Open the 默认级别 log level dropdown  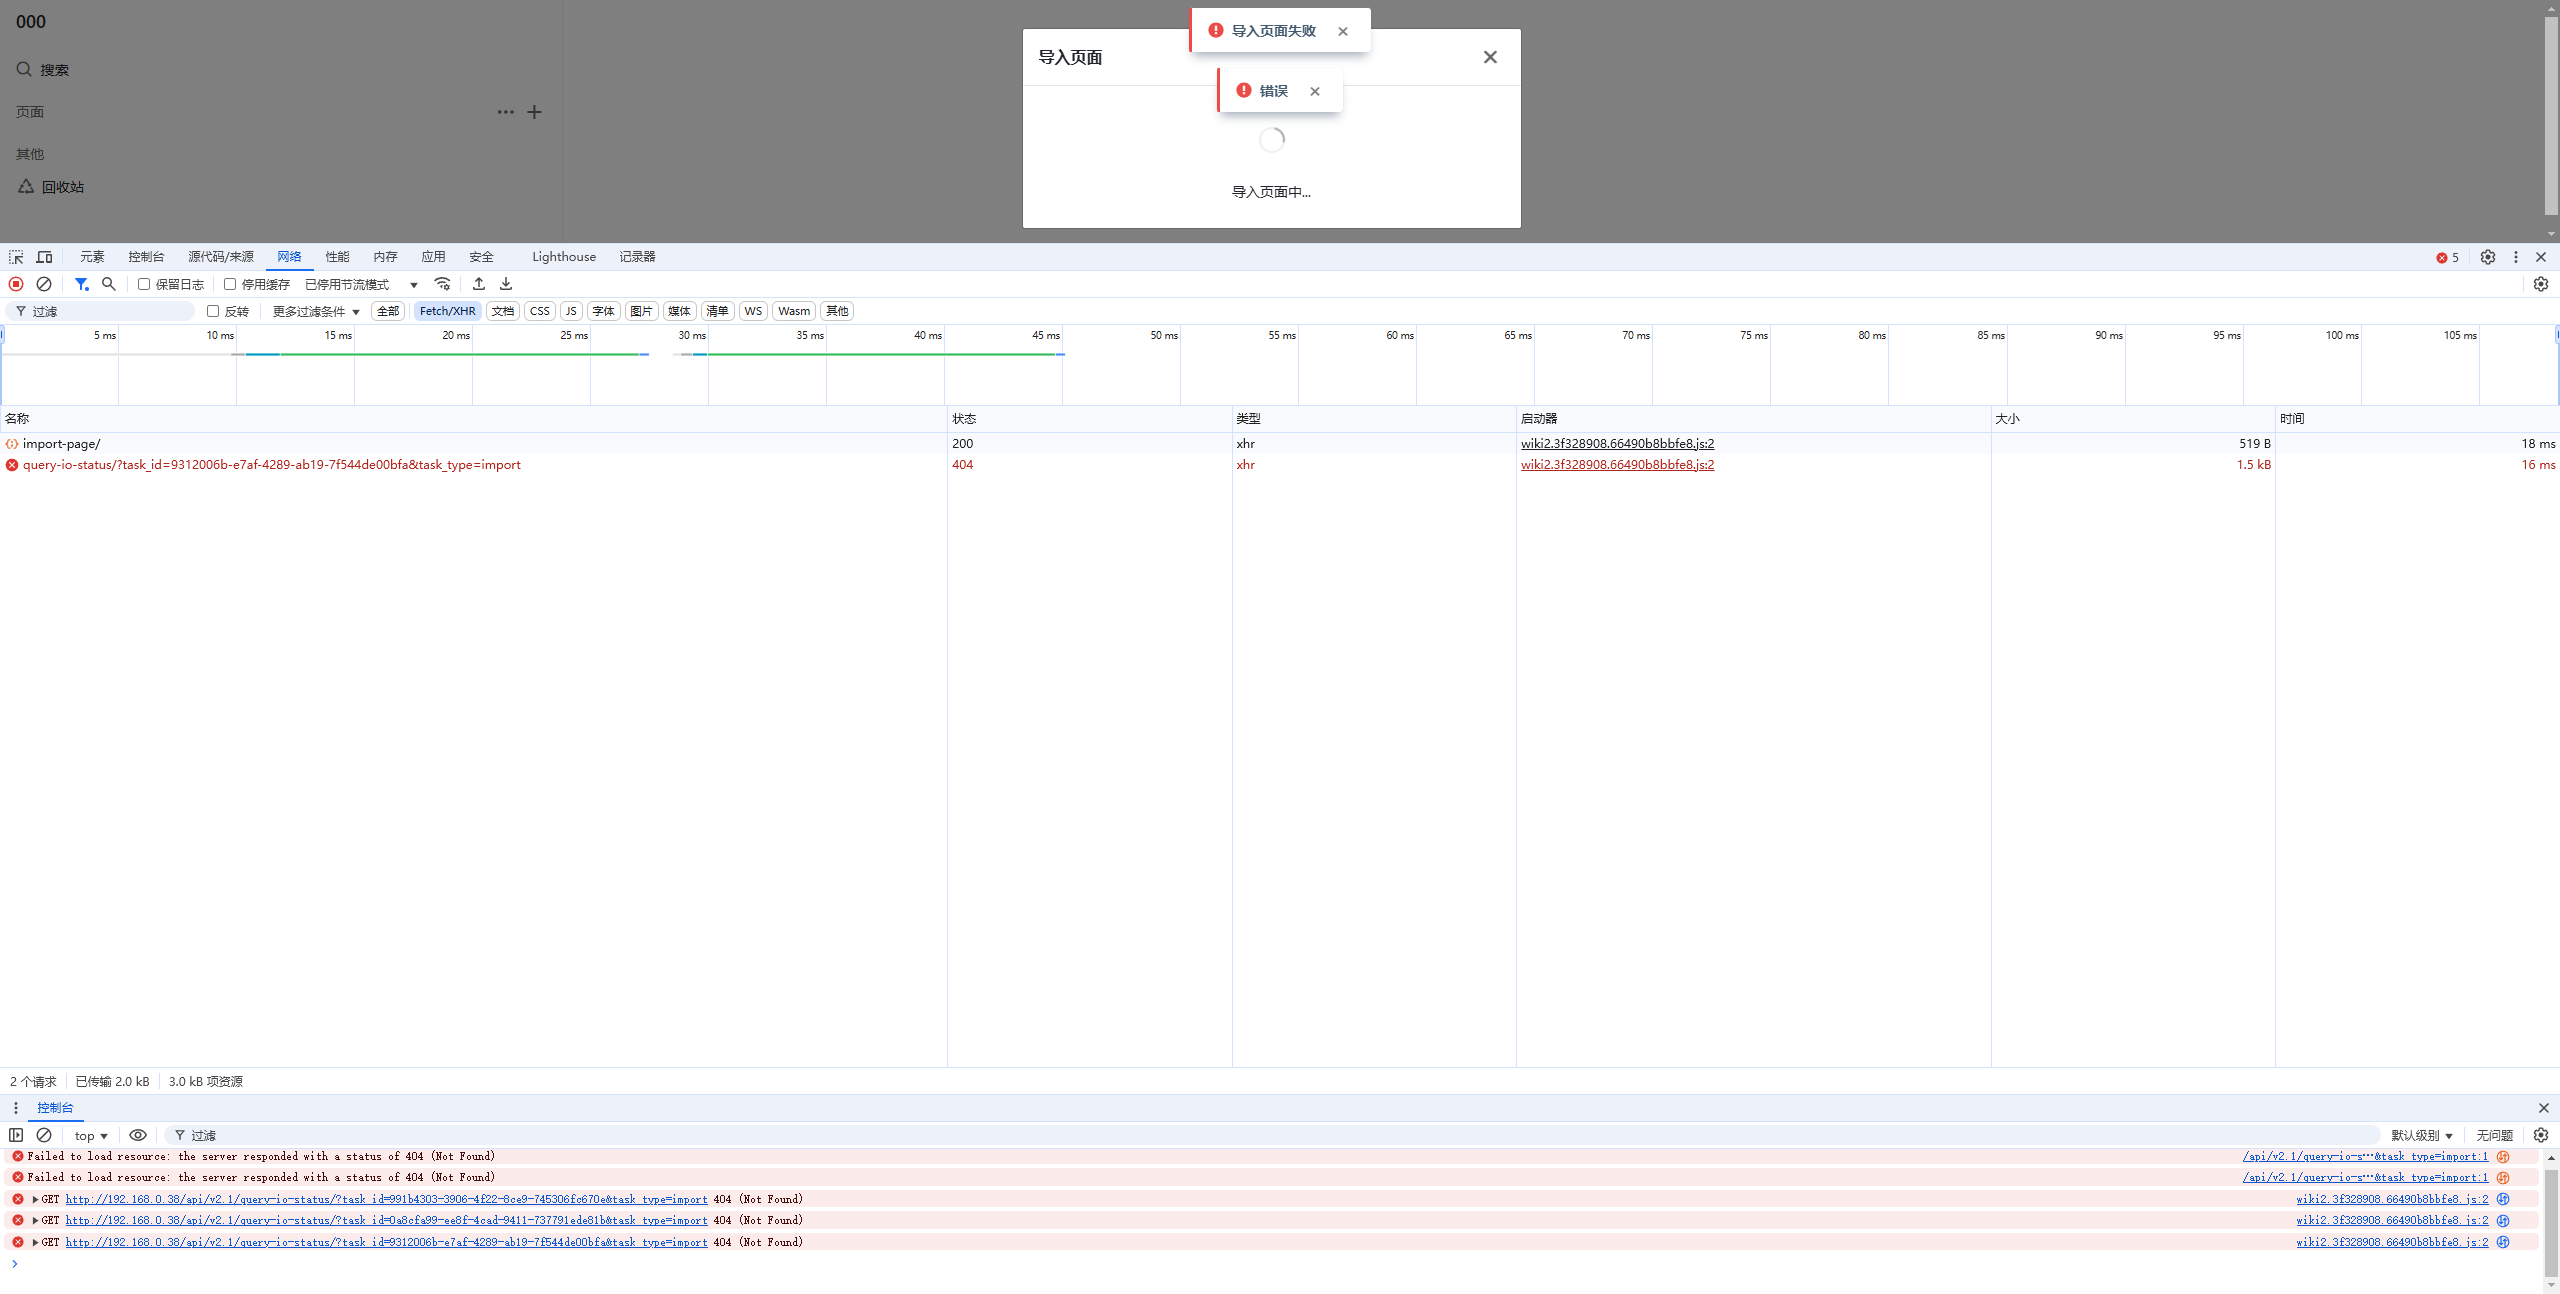[x=2421, y=1135]
